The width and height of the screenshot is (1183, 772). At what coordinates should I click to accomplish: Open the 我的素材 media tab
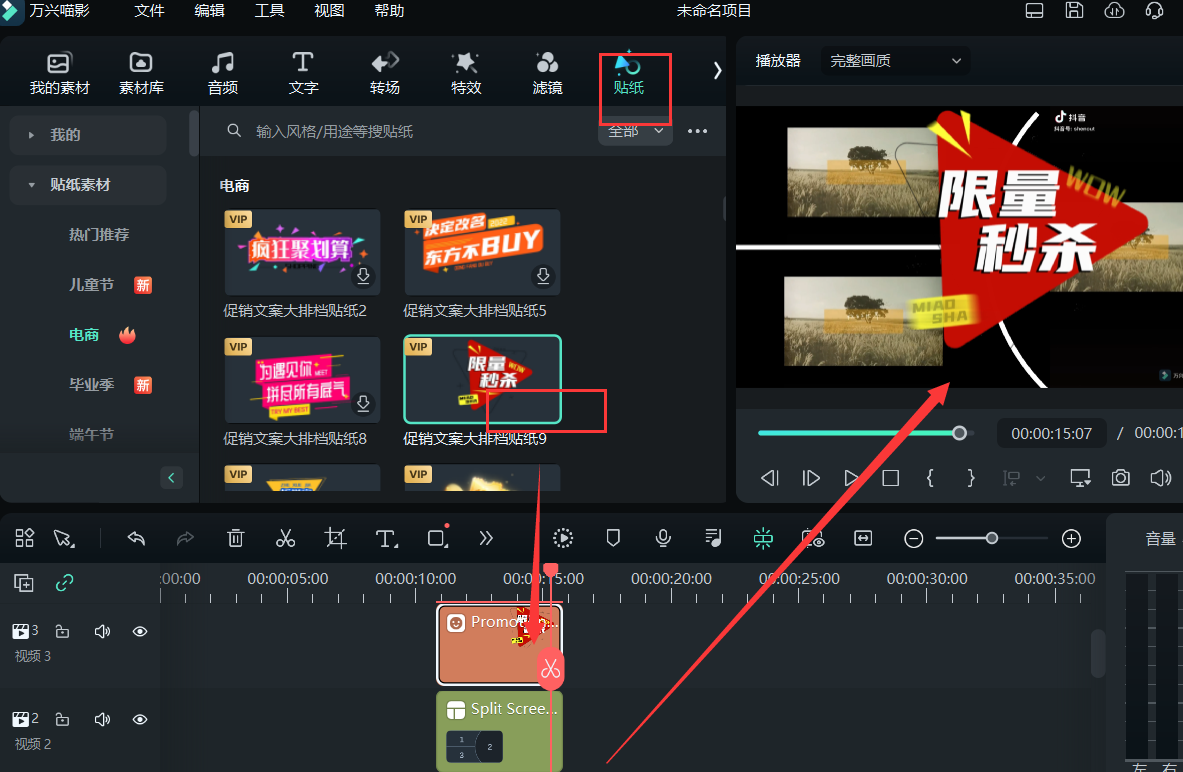click(59, 74)
